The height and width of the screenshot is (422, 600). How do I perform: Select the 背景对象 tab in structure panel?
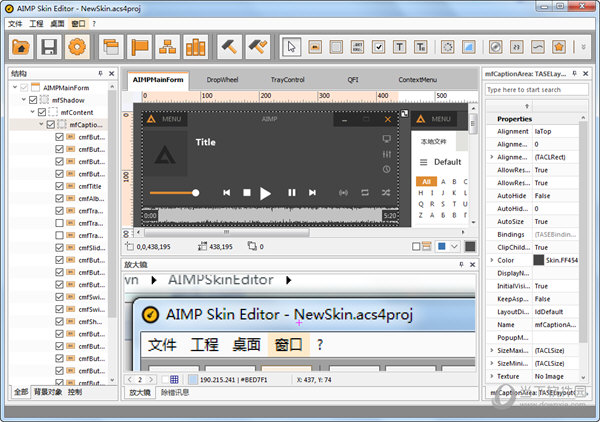(x=48, y=392)
